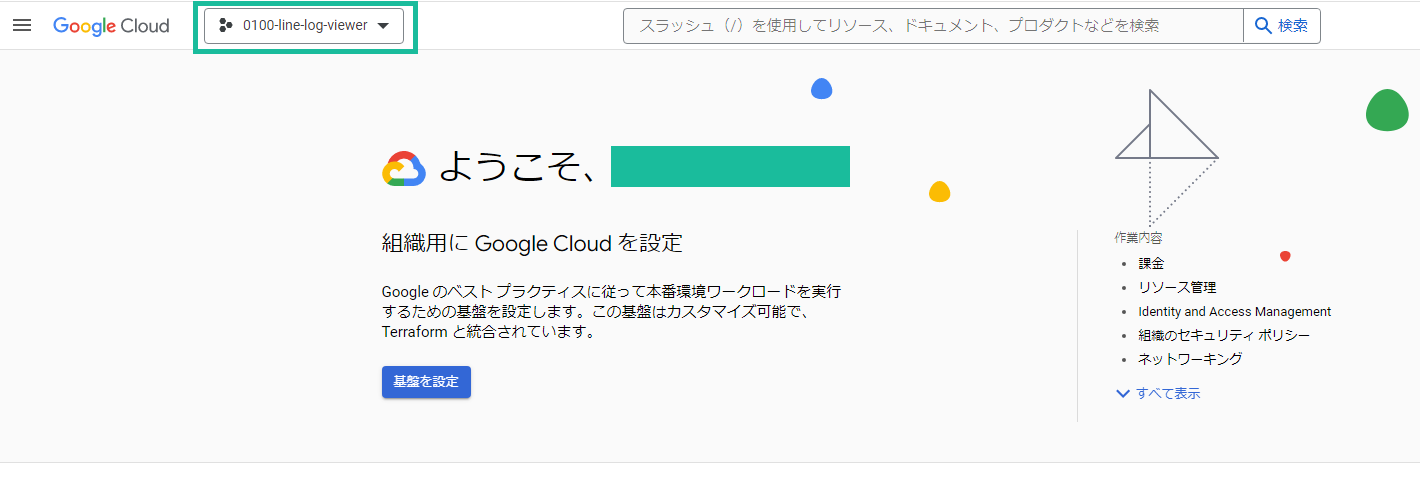Select the ネットワーキング list item
Image resolution: width=1420 pixels, height=484 pixels.
click(1190, 360)
